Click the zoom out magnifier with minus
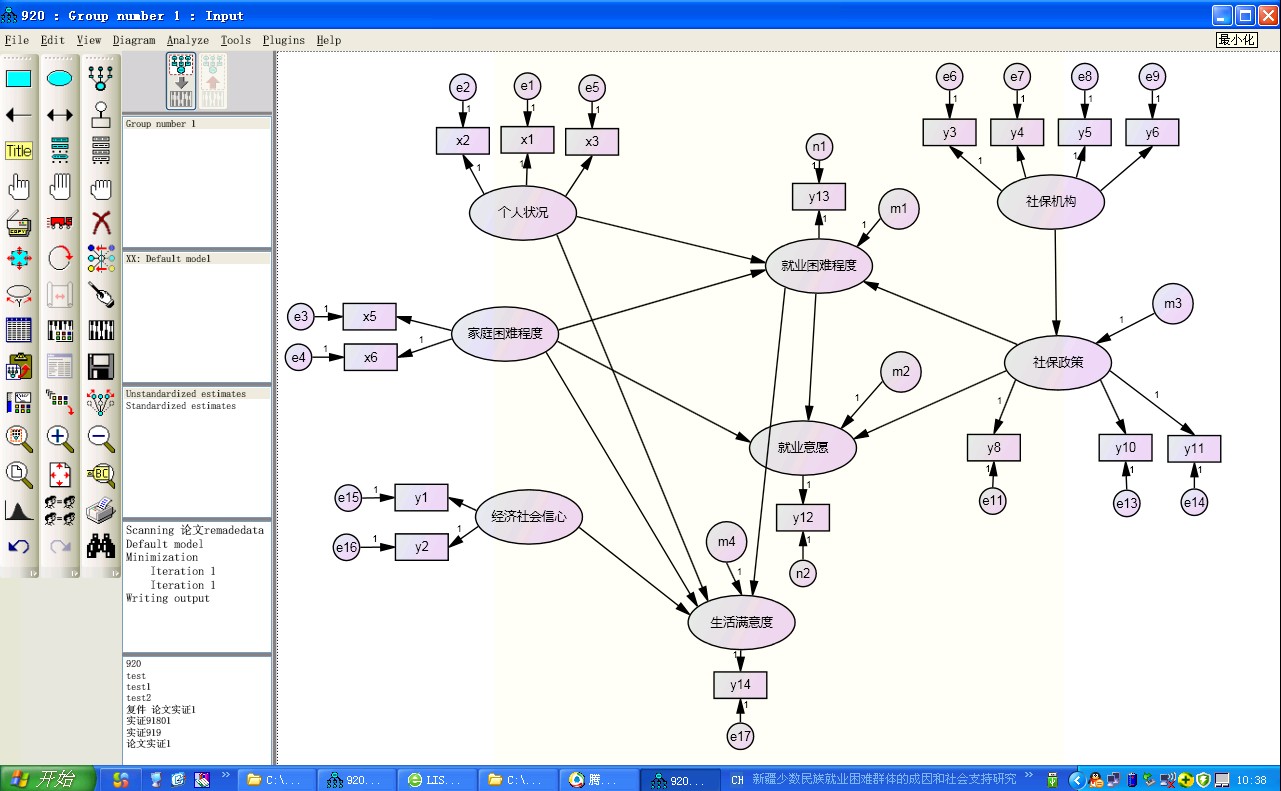 point(100,438)
